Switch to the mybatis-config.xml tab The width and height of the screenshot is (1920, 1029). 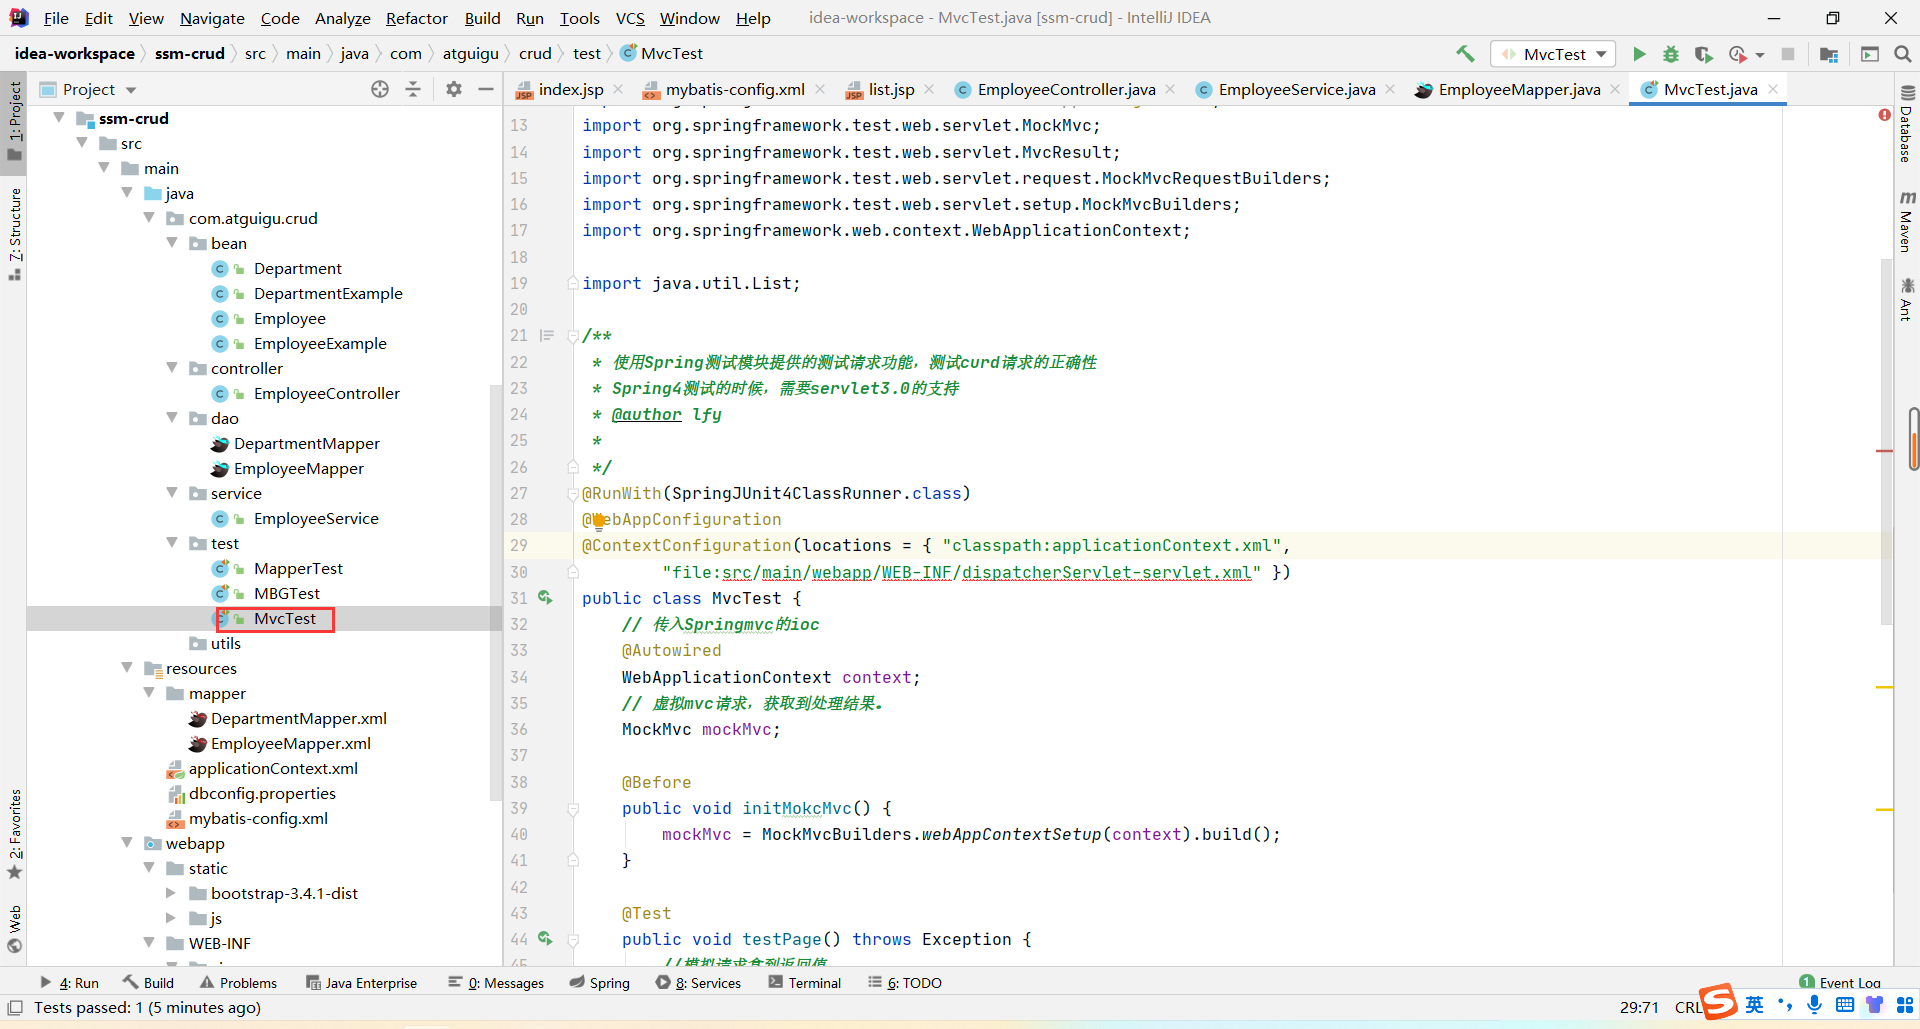(x=735, y=89)
